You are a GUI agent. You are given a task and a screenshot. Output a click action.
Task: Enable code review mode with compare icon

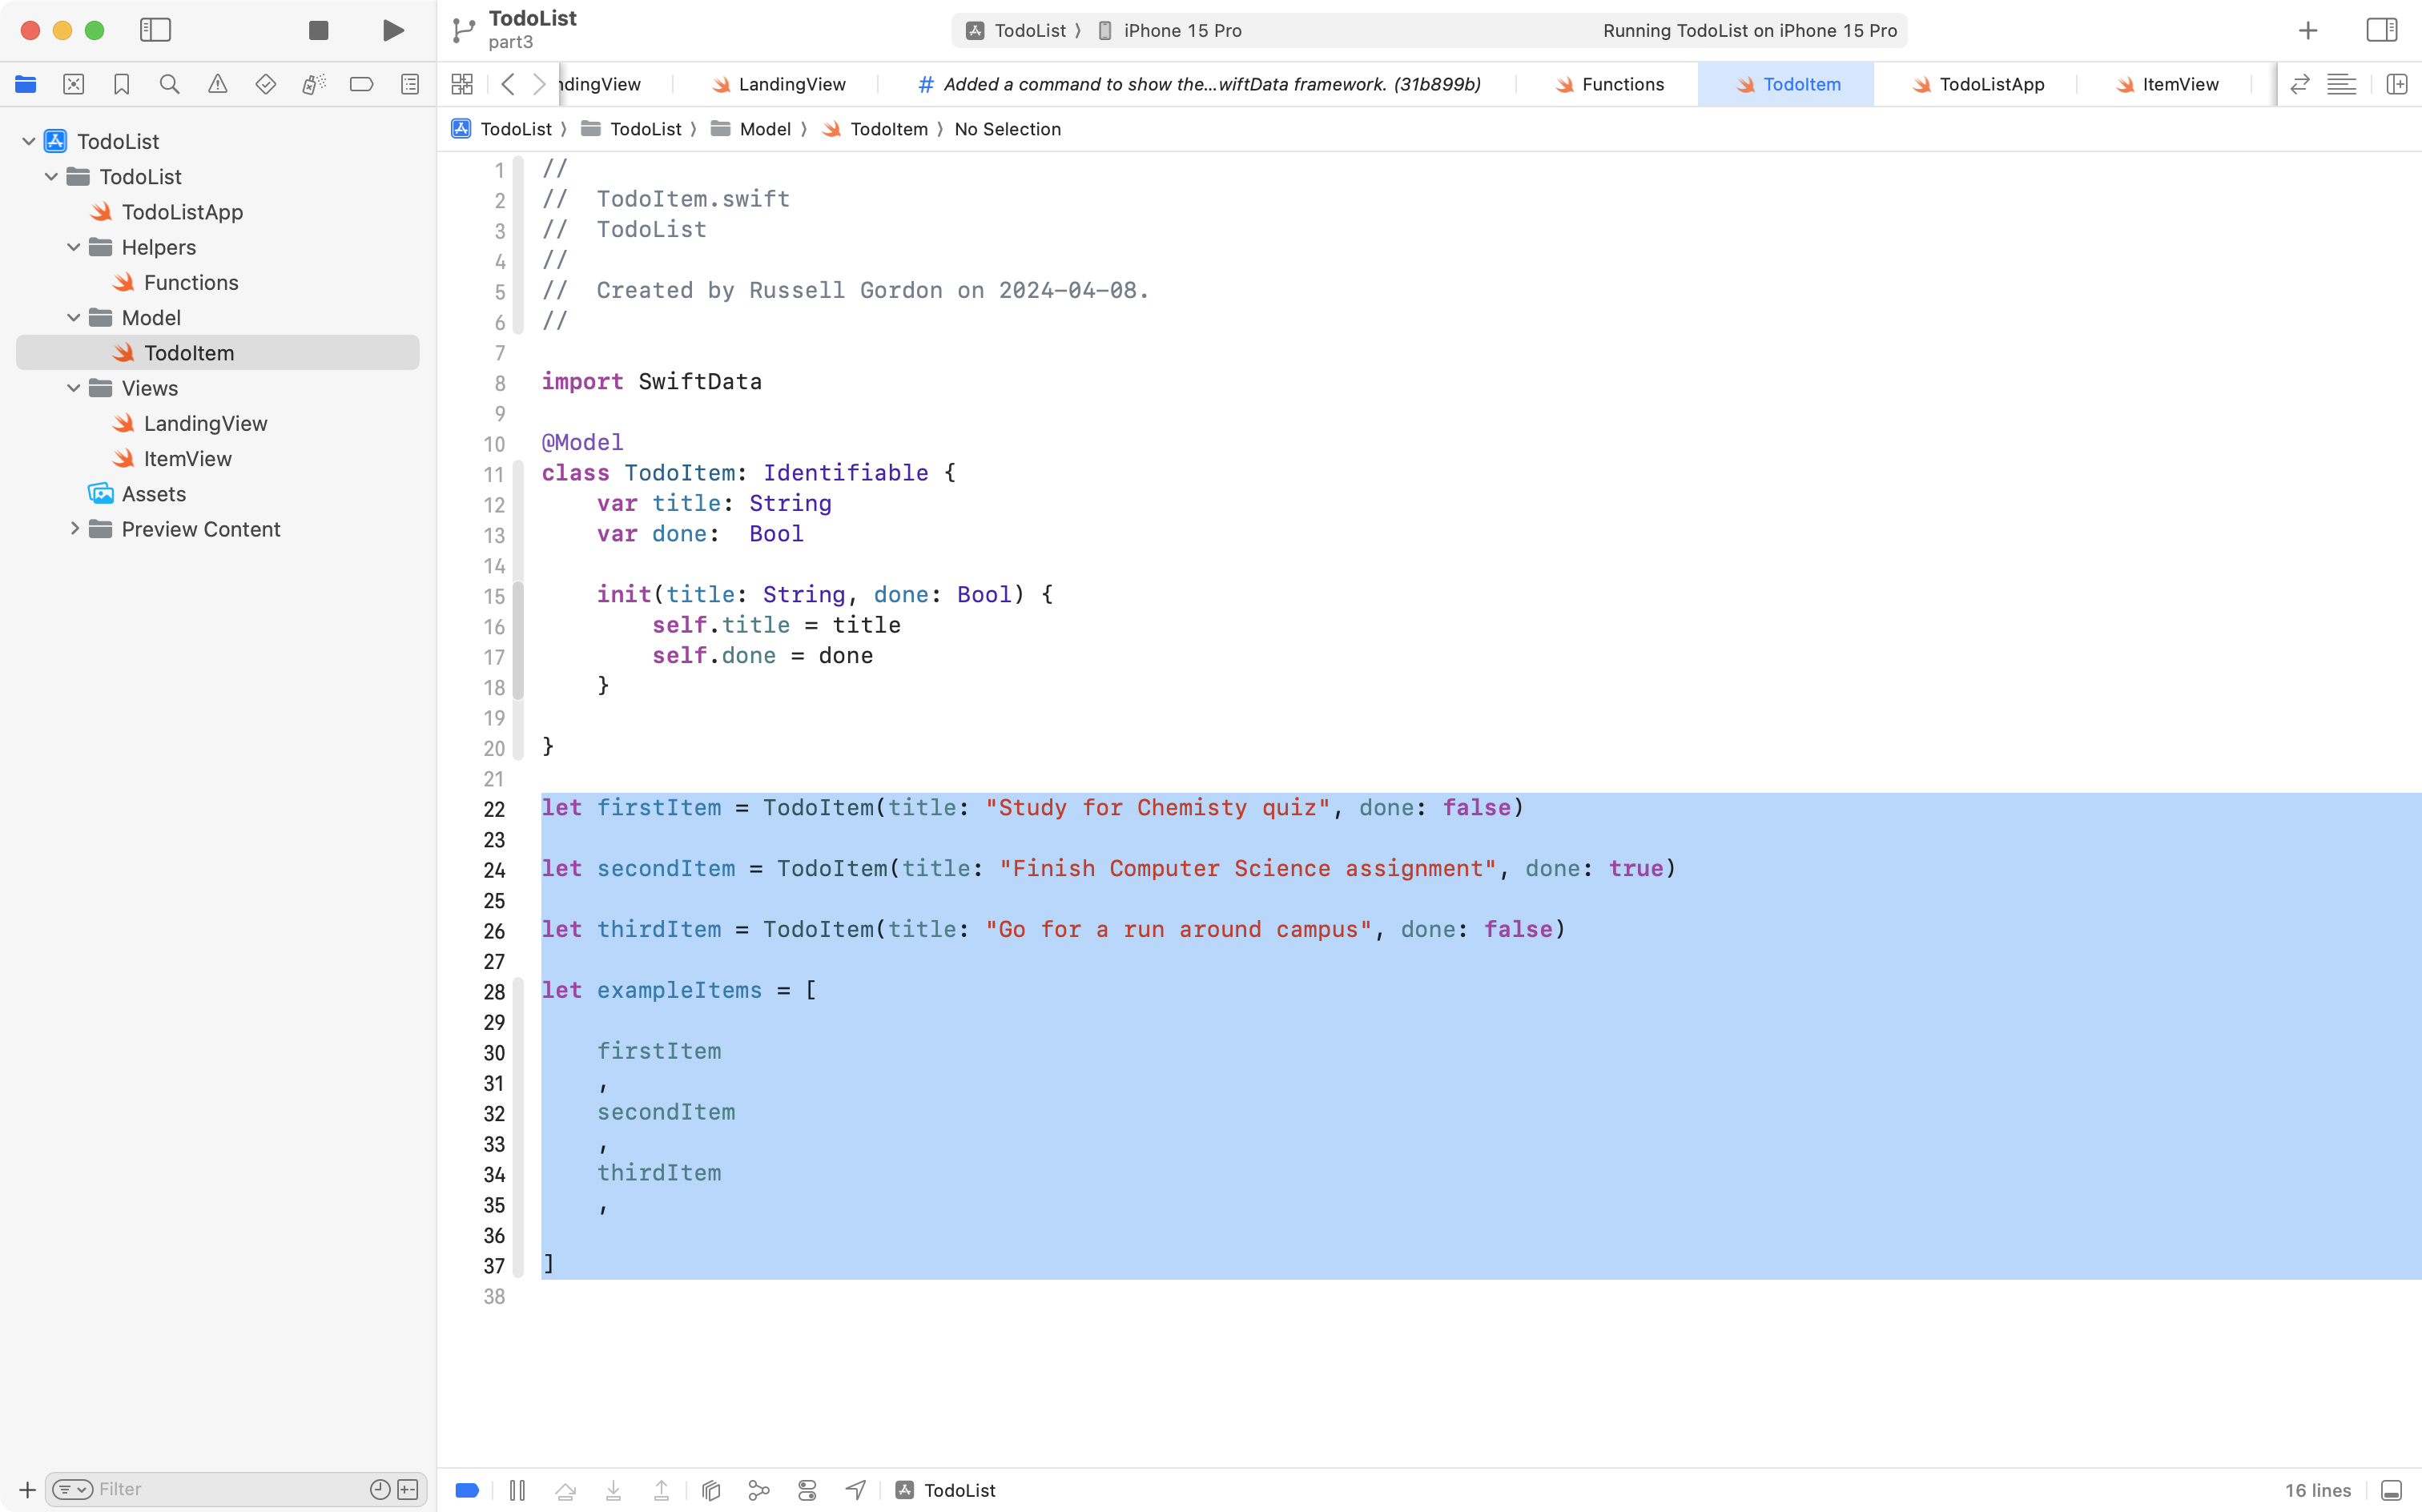pyautogui.click(x=2300, y=84)
